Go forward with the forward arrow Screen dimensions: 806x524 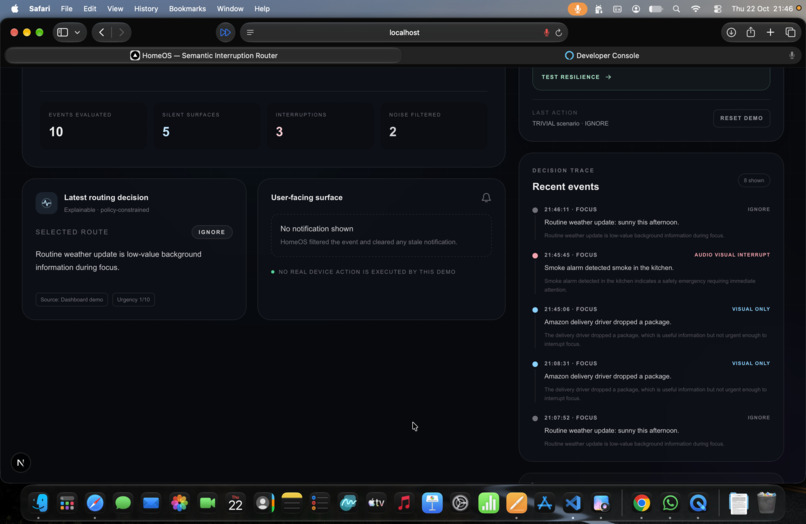[x=121, y=32]
